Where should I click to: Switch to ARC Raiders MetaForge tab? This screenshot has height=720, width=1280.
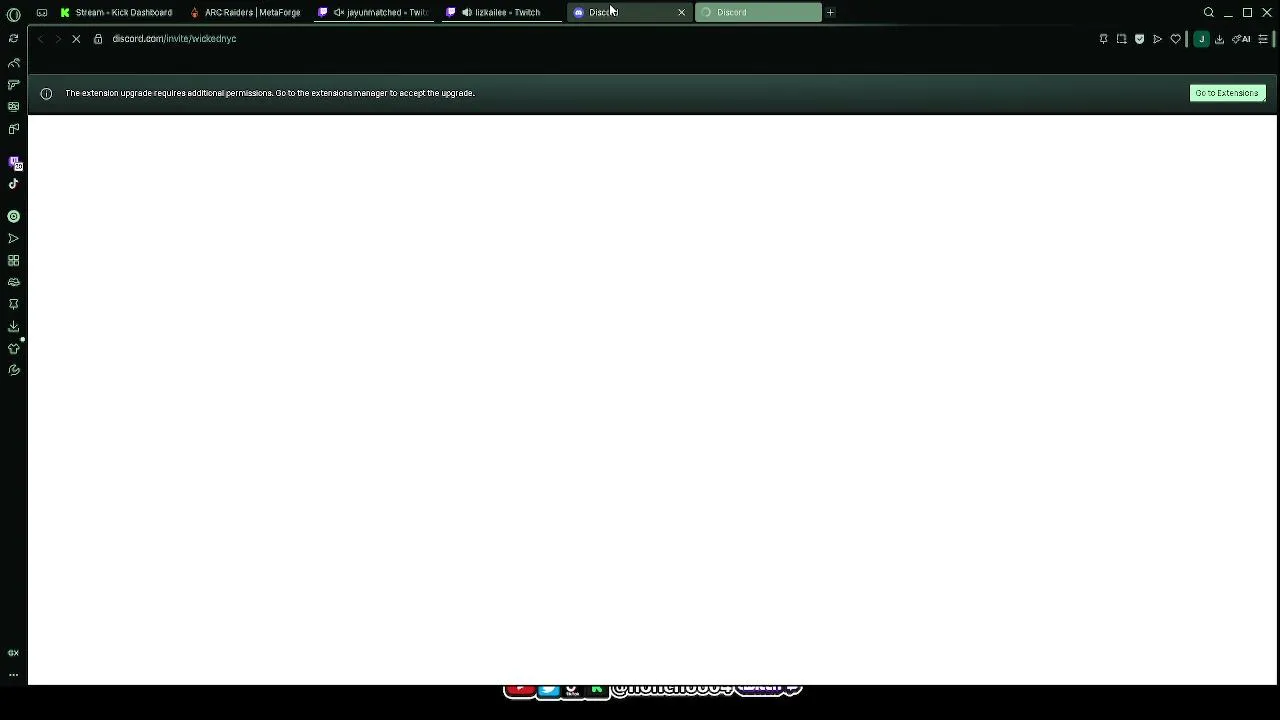click(x=245, y=12)
